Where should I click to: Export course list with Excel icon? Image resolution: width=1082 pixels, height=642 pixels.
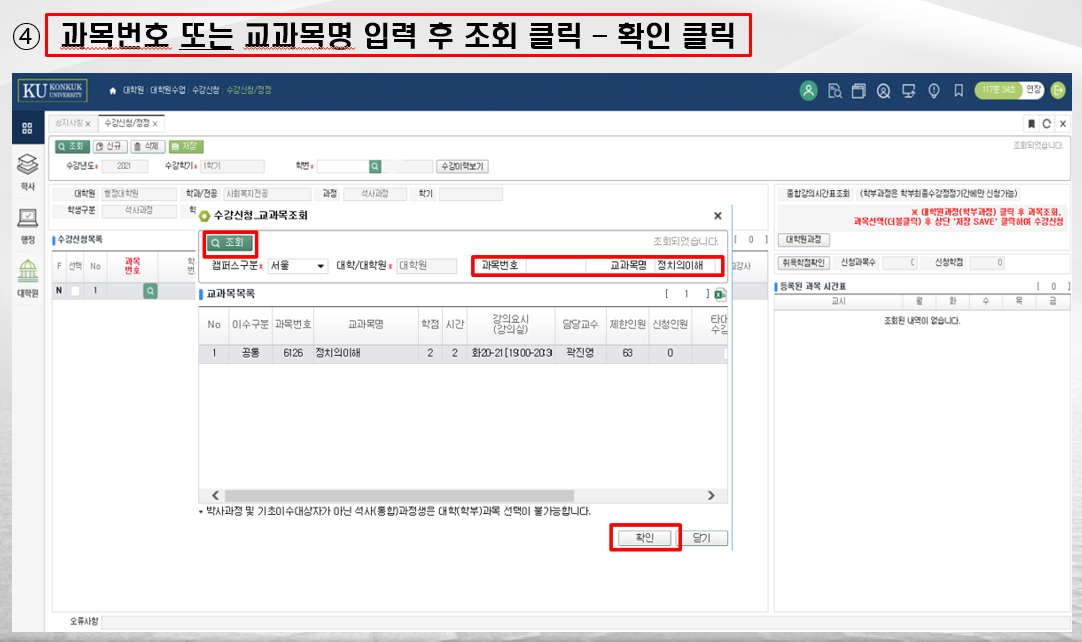(720, 294)
